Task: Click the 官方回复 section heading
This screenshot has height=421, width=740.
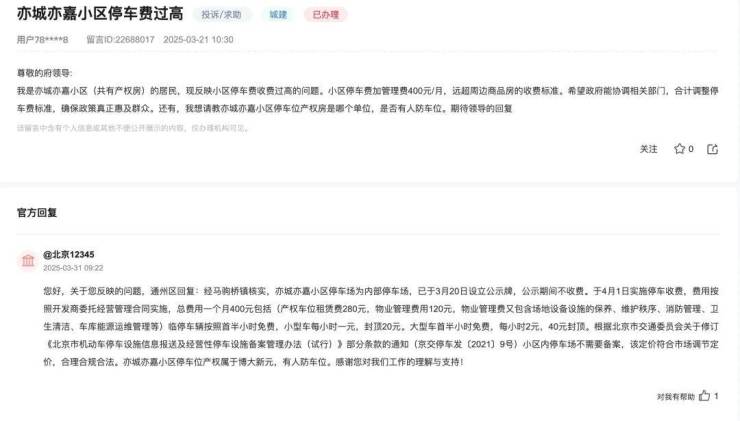Action: [37, 213]
